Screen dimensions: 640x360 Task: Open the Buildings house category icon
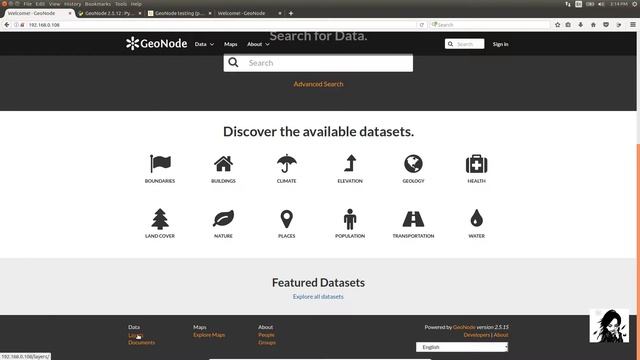click(223, 164)
